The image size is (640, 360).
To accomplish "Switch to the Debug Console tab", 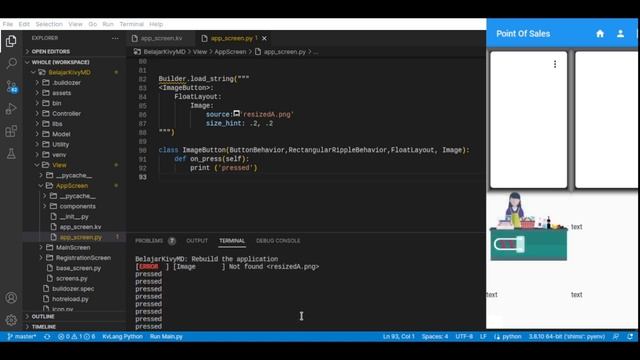I will pyautogui.click(x=278, y=241).
